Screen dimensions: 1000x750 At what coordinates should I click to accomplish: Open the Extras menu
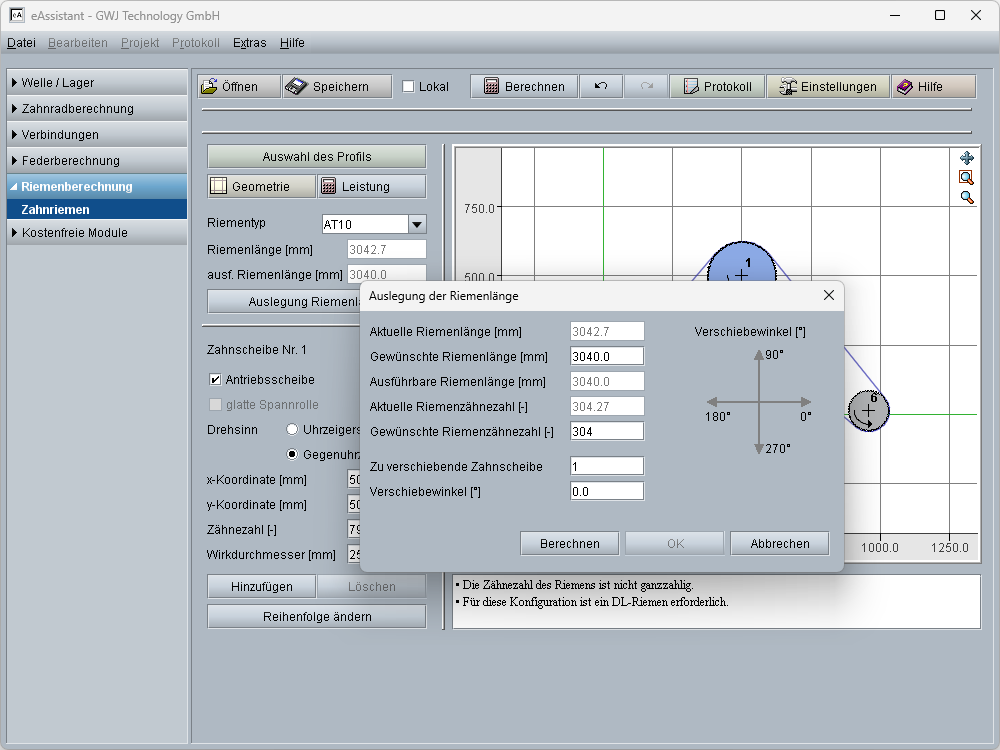tap(249, 43)
